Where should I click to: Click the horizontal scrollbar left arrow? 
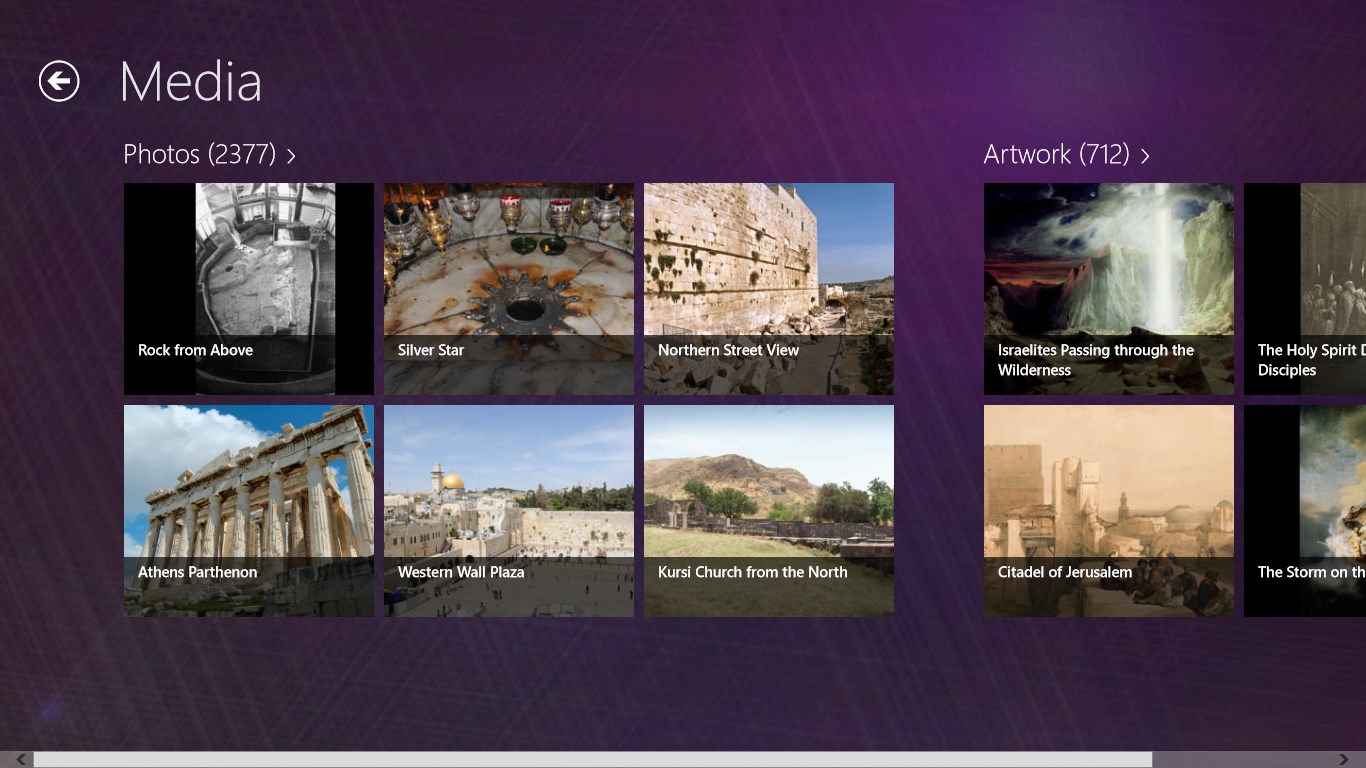(21, 760)
